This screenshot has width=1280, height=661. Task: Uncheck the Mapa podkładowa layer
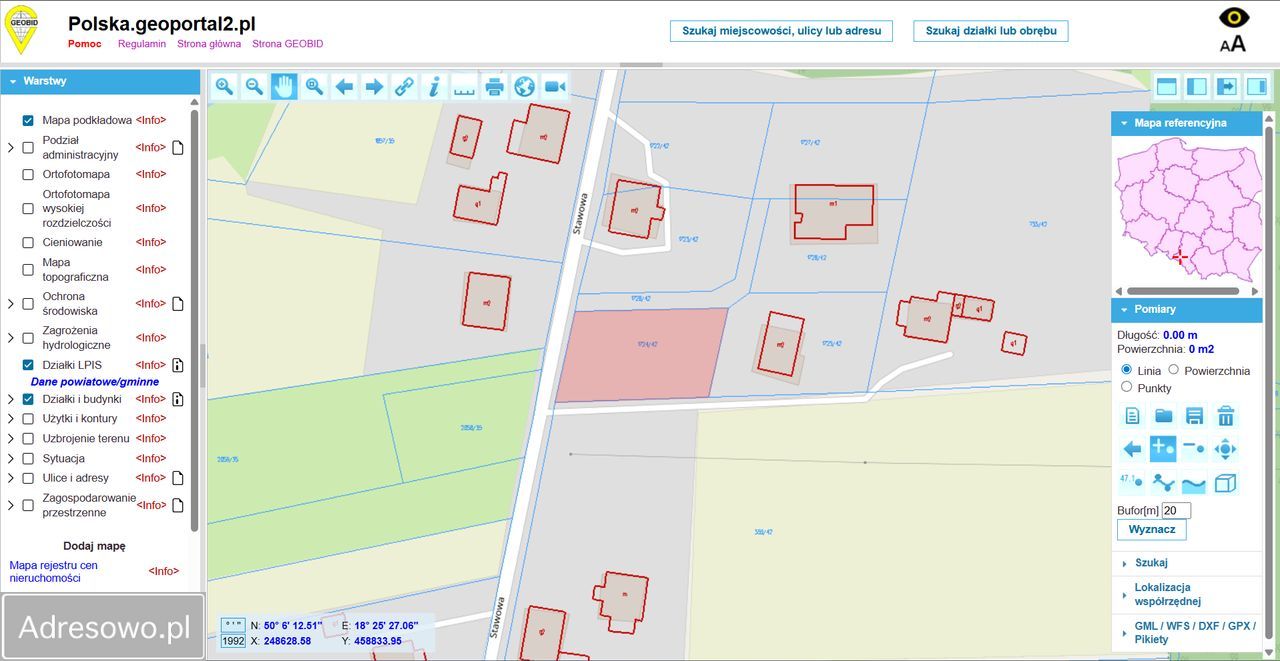tap(28, 120)
